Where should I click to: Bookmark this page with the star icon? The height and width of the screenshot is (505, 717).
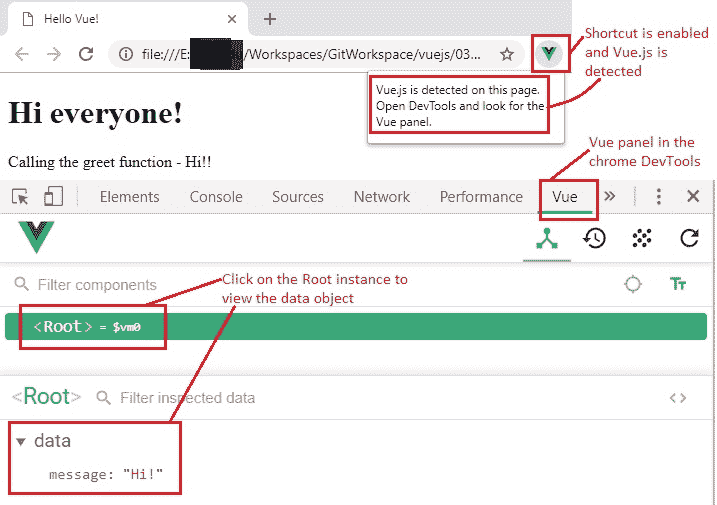507,54
